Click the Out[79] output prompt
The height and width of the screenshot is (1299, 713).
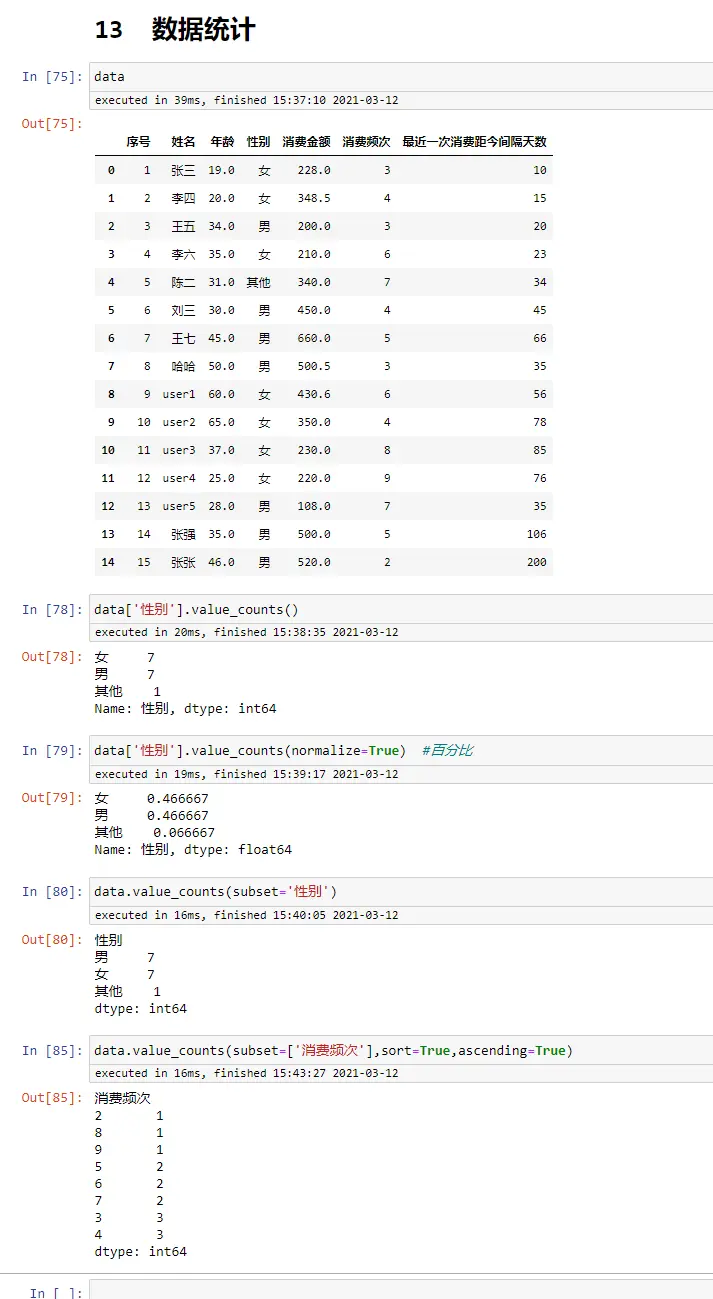point(52,798)
